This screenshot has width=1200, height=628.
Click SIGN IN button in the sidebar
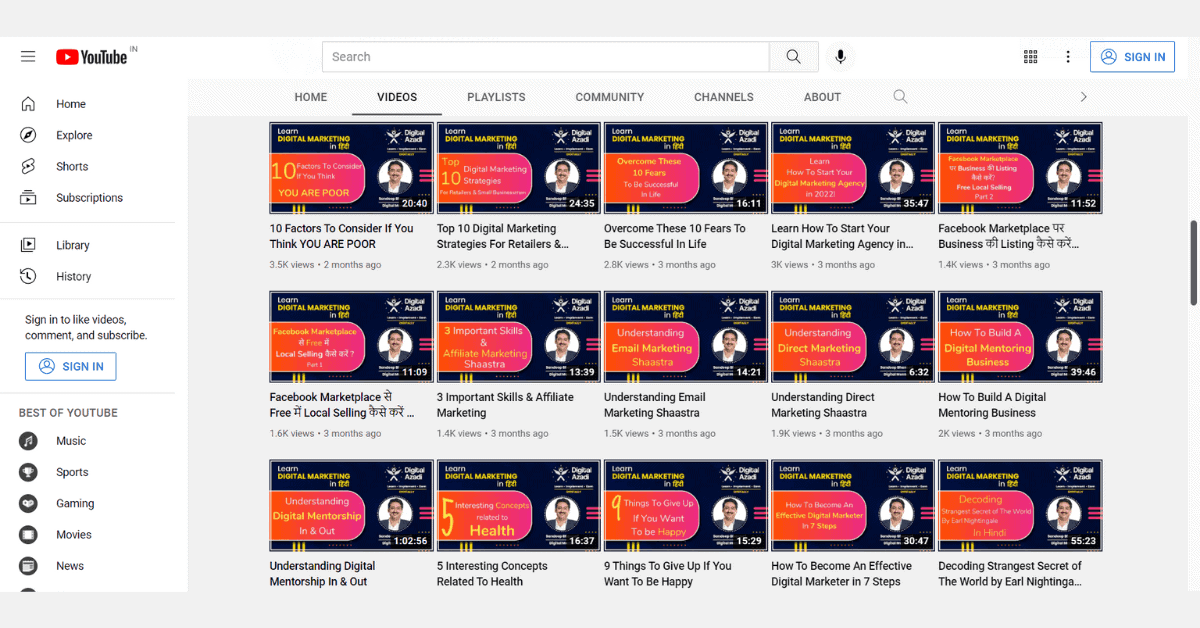point(71,366)
